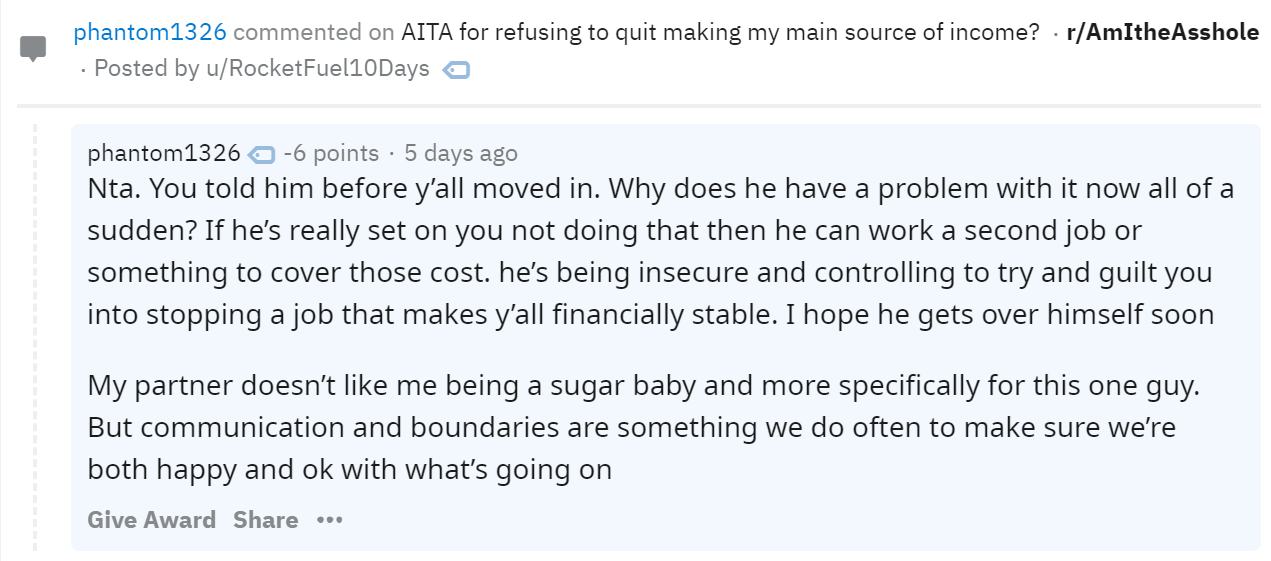Click the comment paragraph starting with "Nta."
This screenshot has height=561, width=1271.
(660, 251)
